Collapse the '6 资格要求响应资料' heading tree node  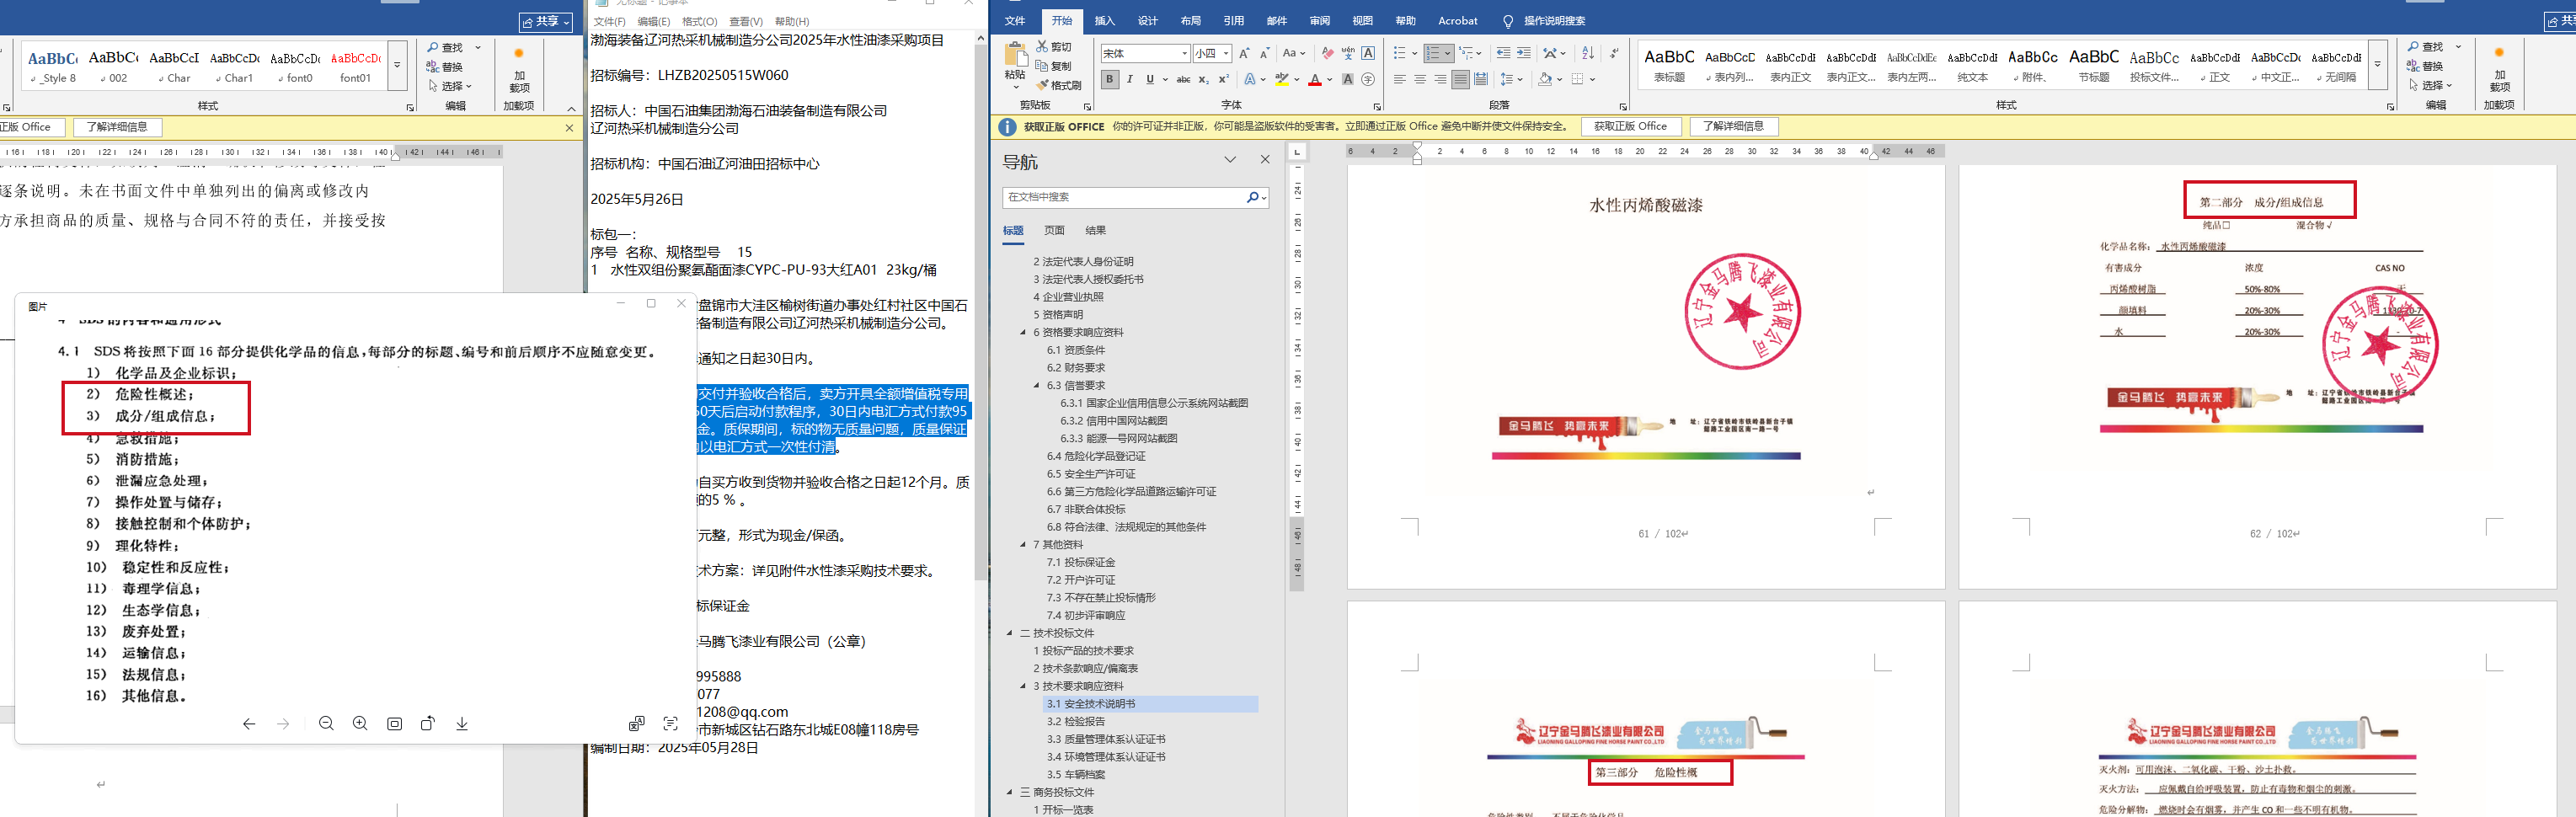coord(1023,332)
